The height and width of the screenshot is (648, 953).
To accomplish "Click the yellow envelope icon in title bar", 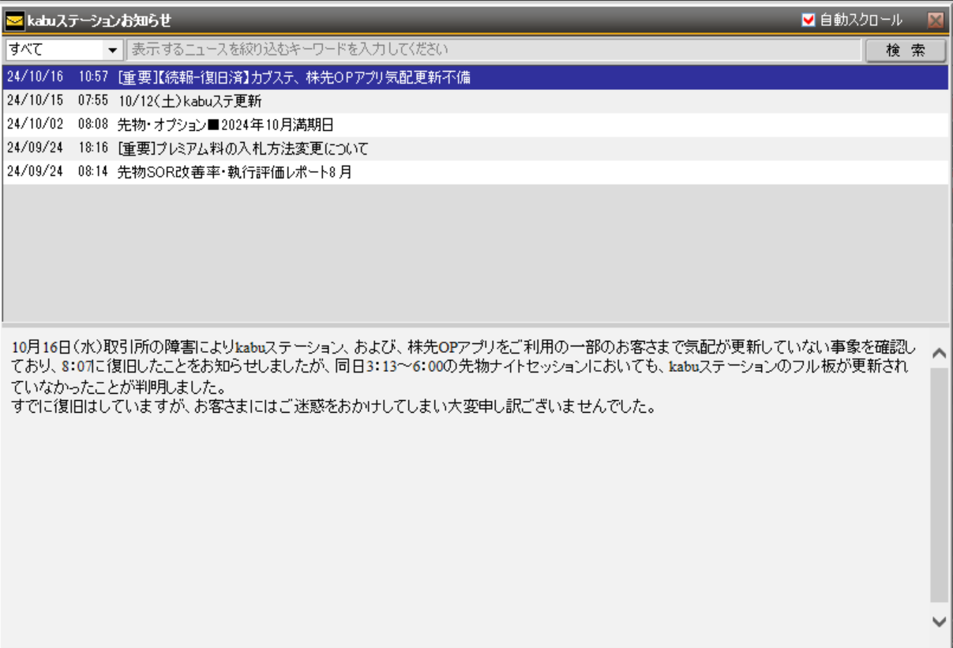I will pos(15,21).
